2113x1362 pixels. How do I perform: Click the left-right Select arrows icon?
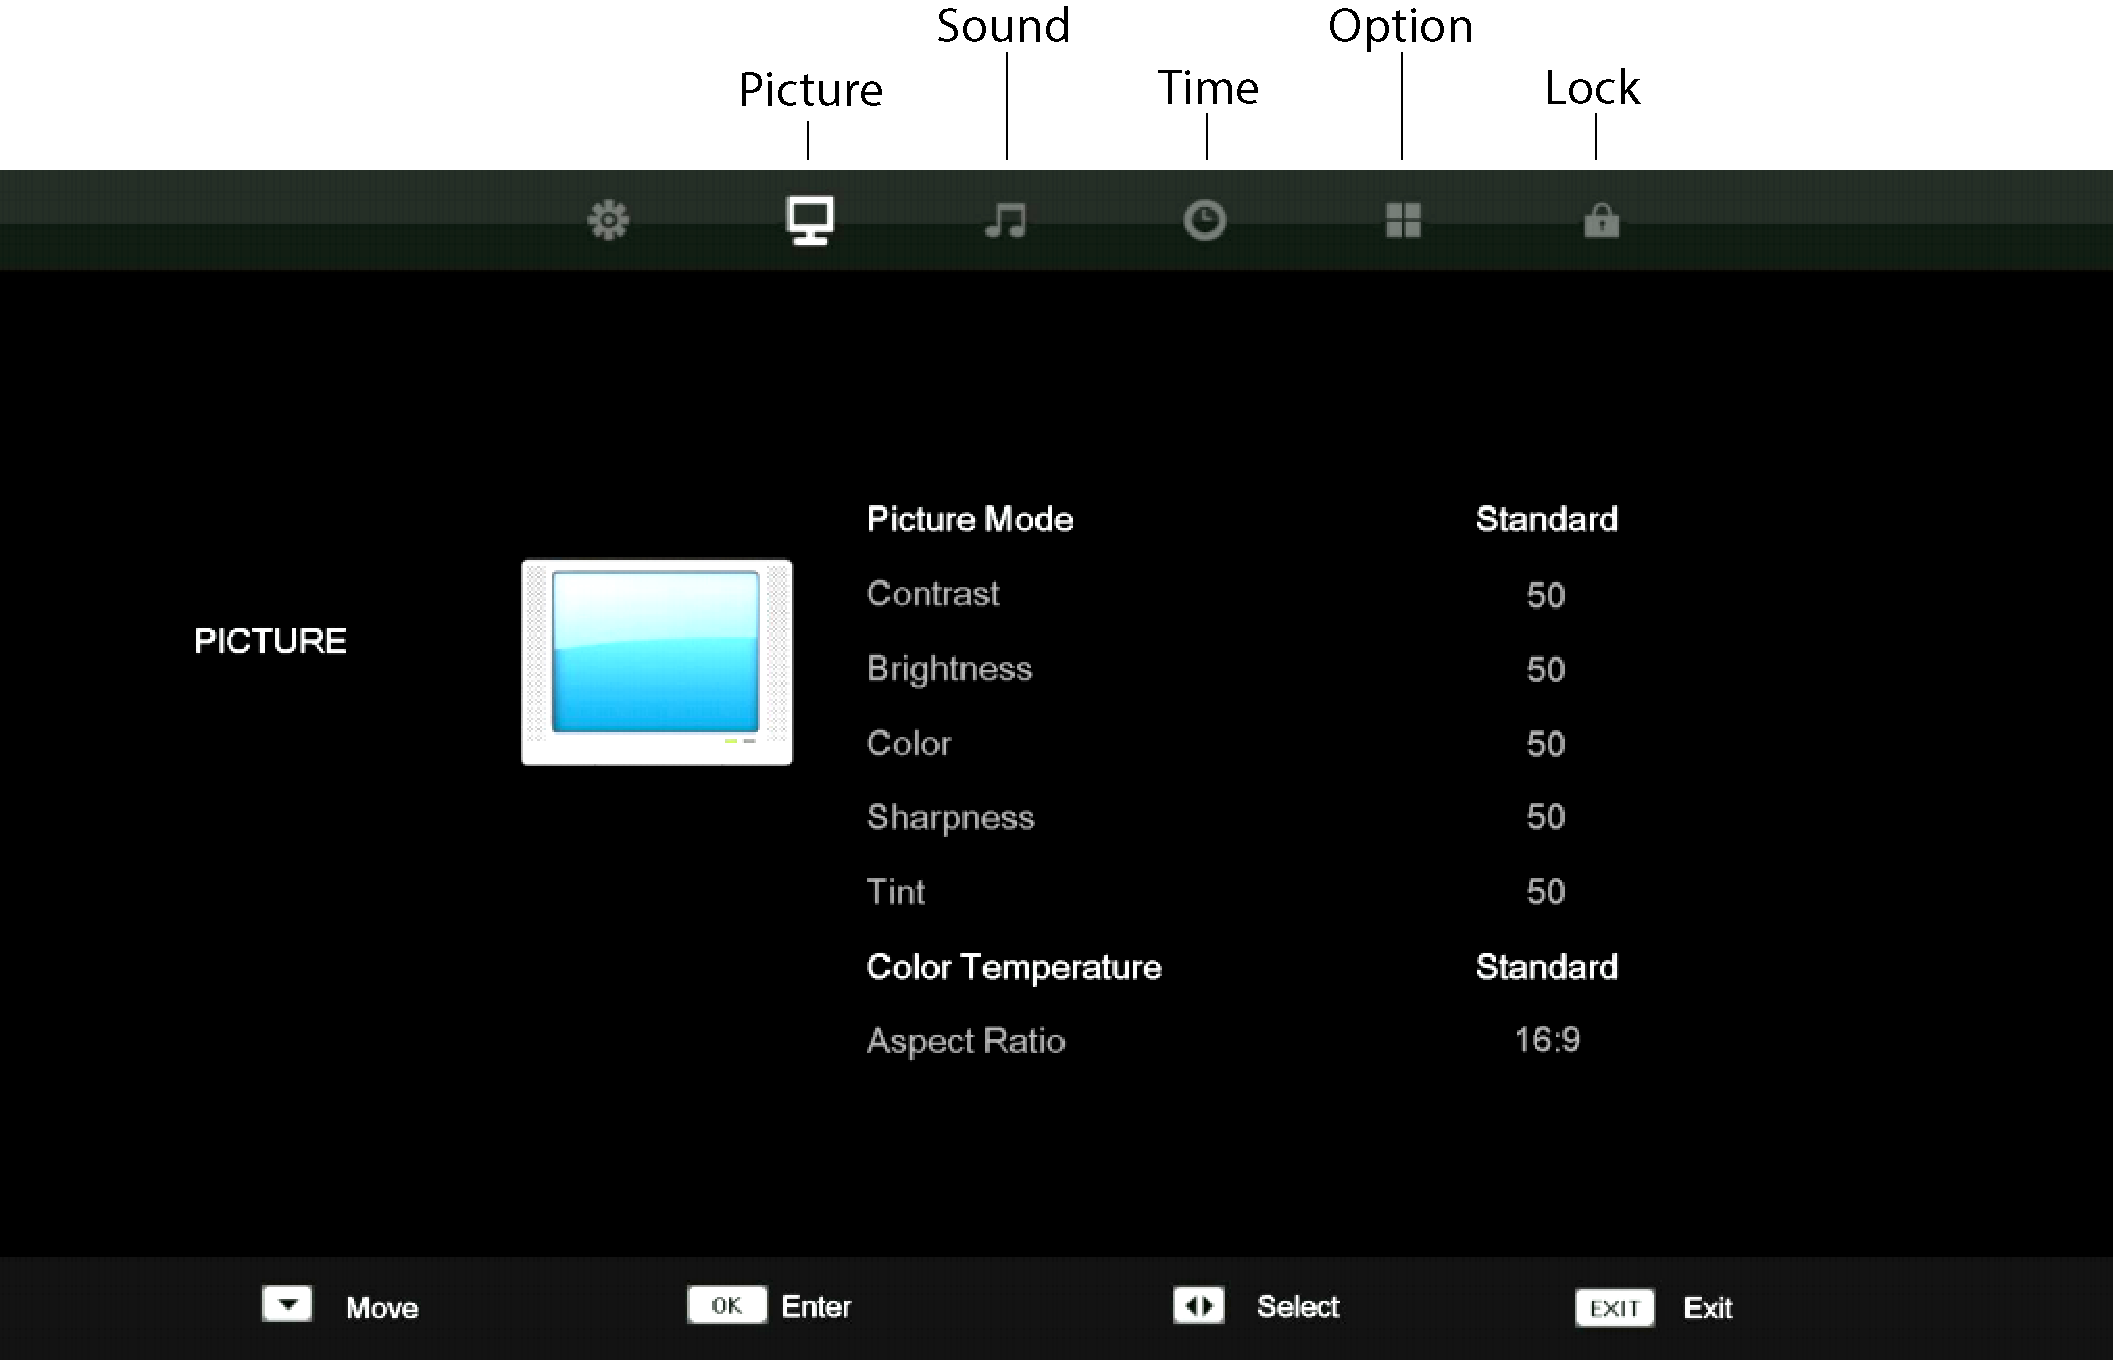click(1199, 1305)
